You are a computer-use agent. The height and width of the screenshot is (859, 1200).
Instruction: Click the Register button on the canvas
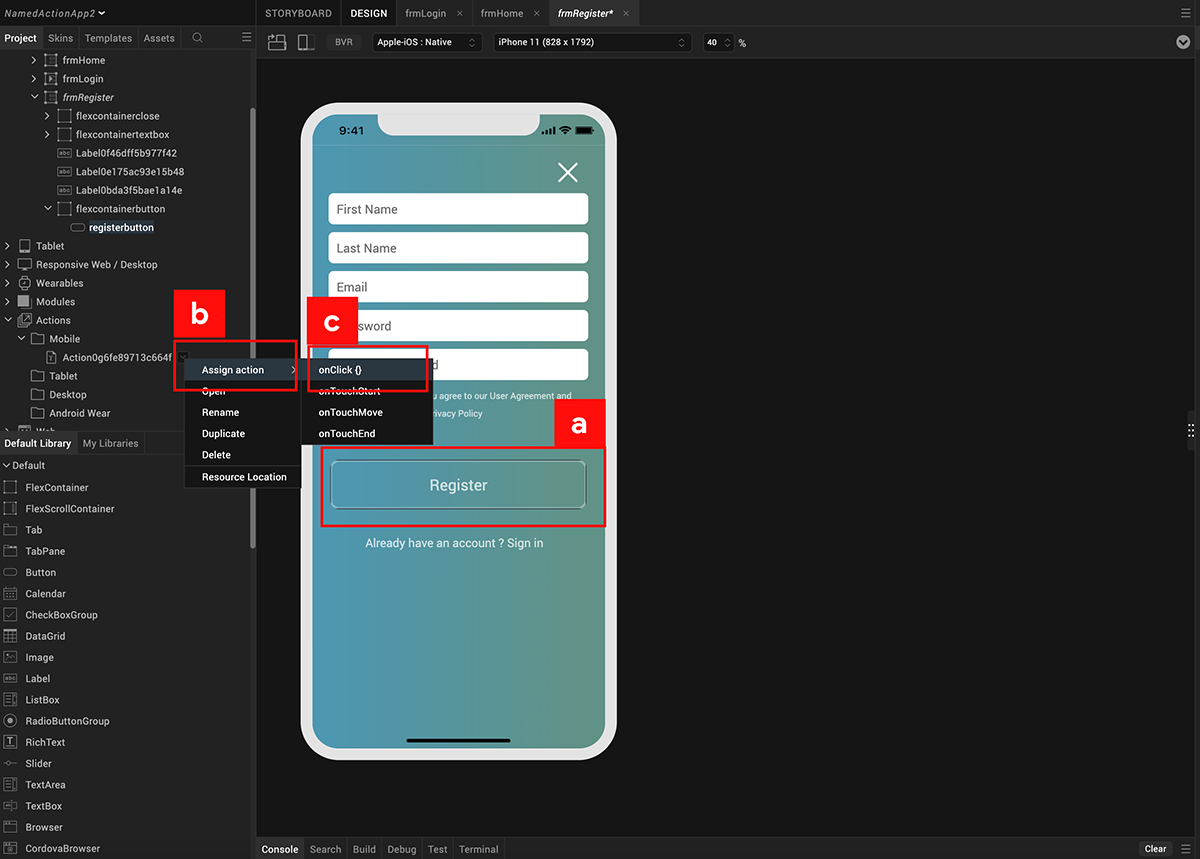(x=458, y=485)
